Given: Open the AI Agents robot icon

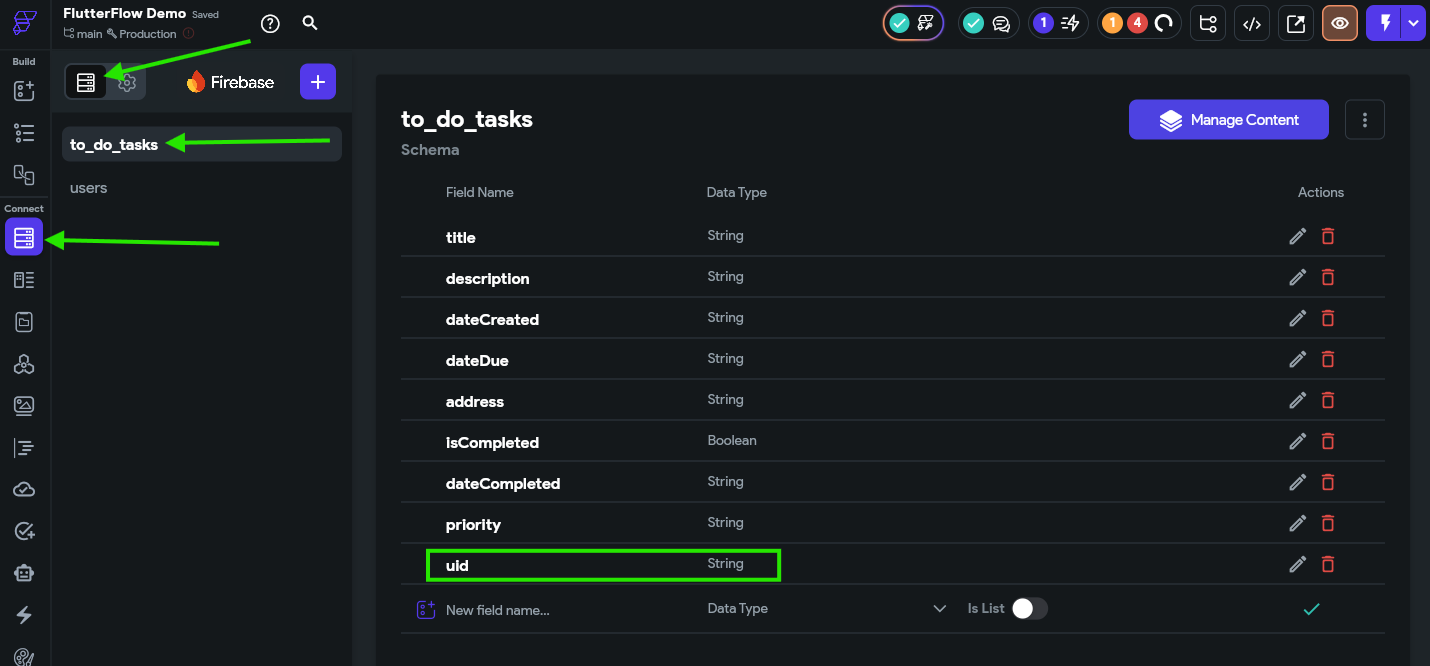Looking at the screenshot, I should click(24, 573).
